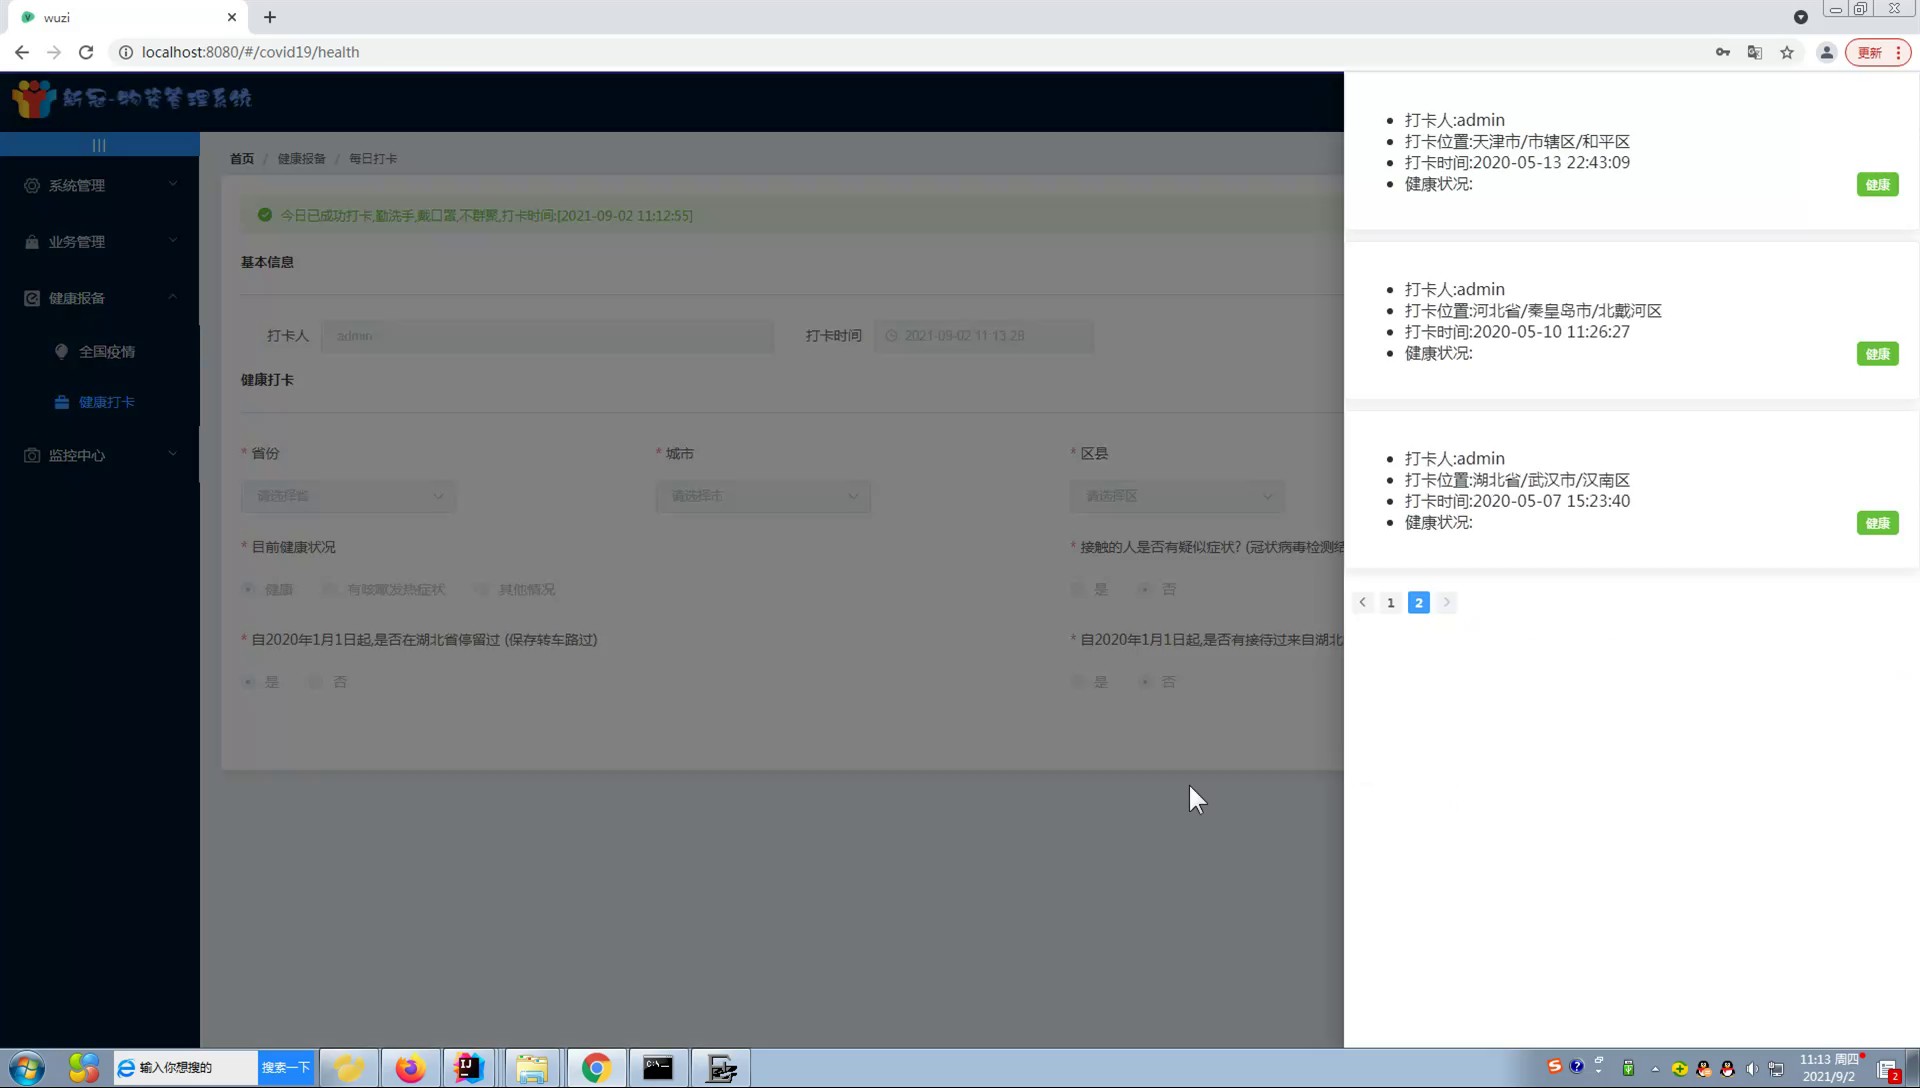Expand the 系统管理 sidebar menu
1920x1088 pixels.
100,186
